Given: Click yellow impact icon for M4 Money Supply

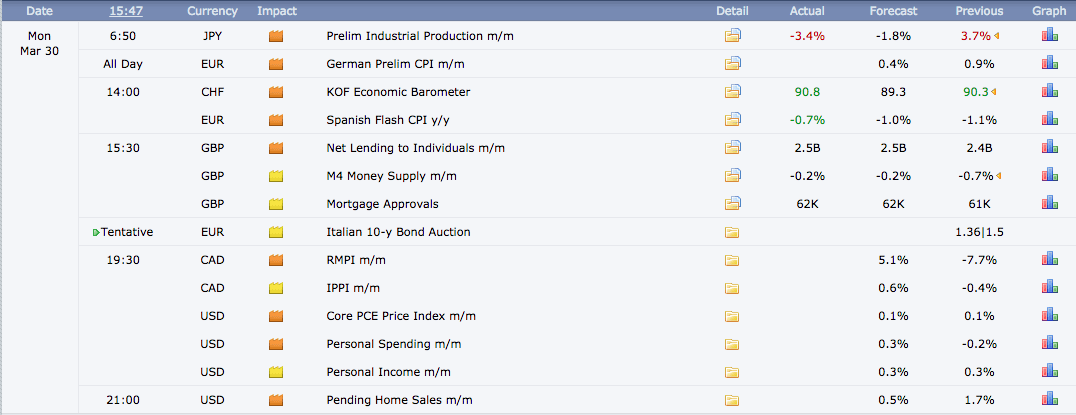Looking at the screenshot, I should [277, 176].
